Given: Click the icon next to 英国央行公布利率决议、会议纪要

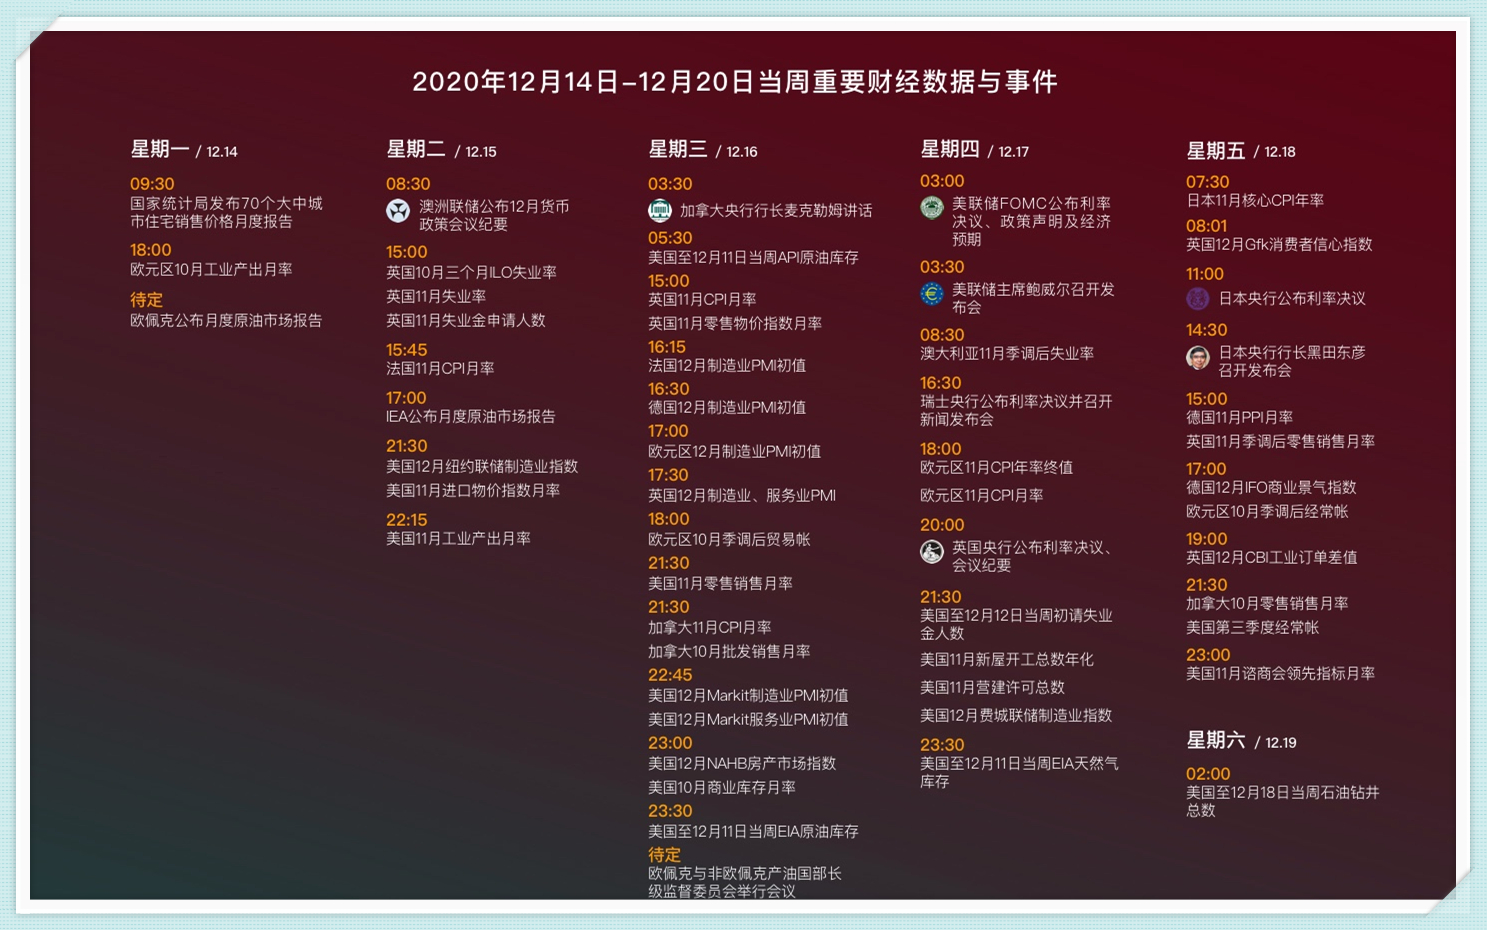Looking at the screenshot, I should 932,552.
